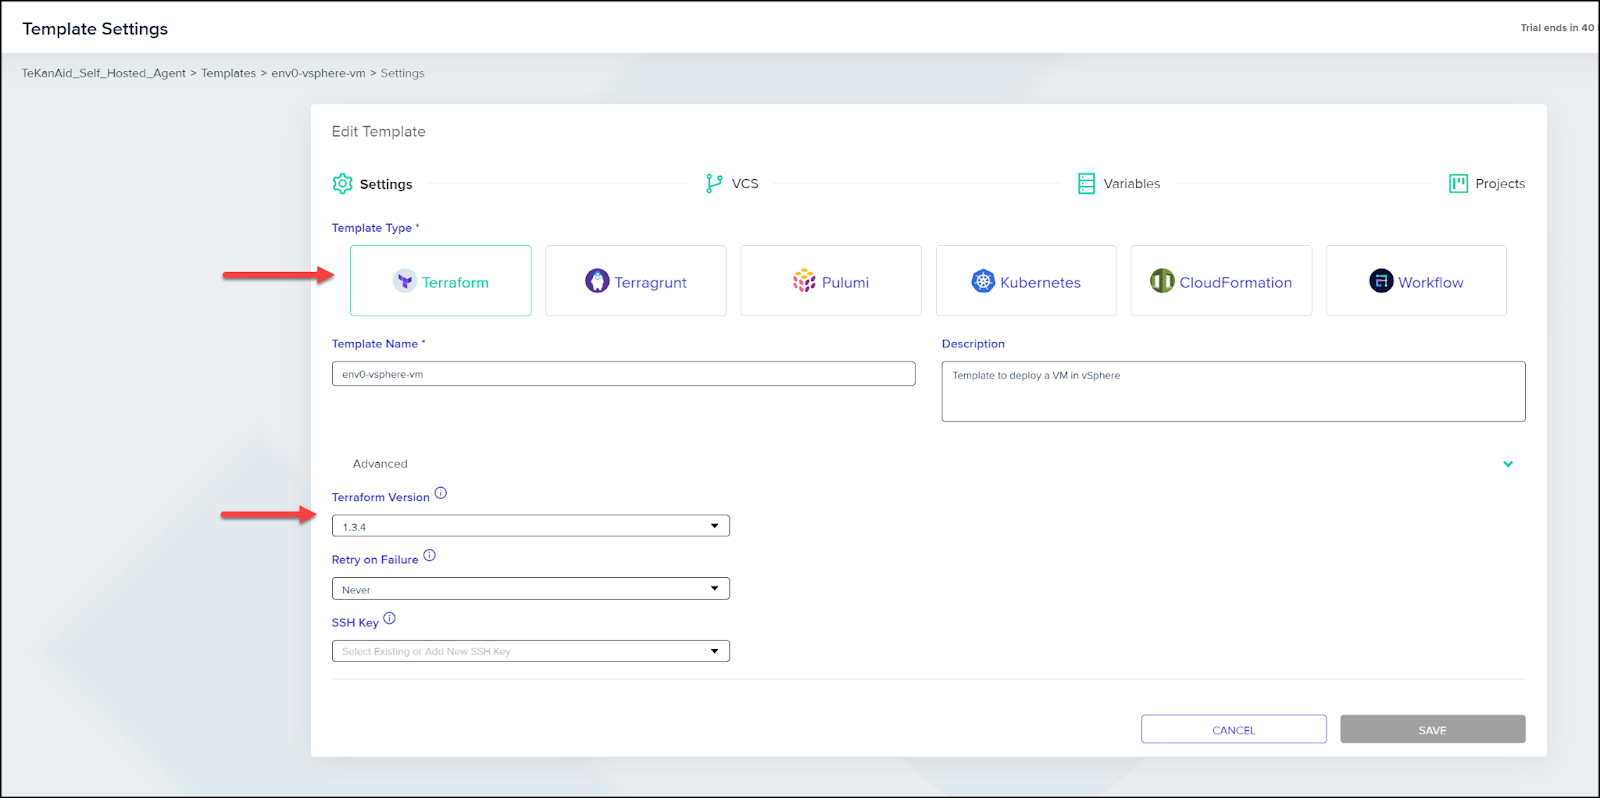Click the Edit Template heading
The image size is (1600, 798).
pos(379,132)
